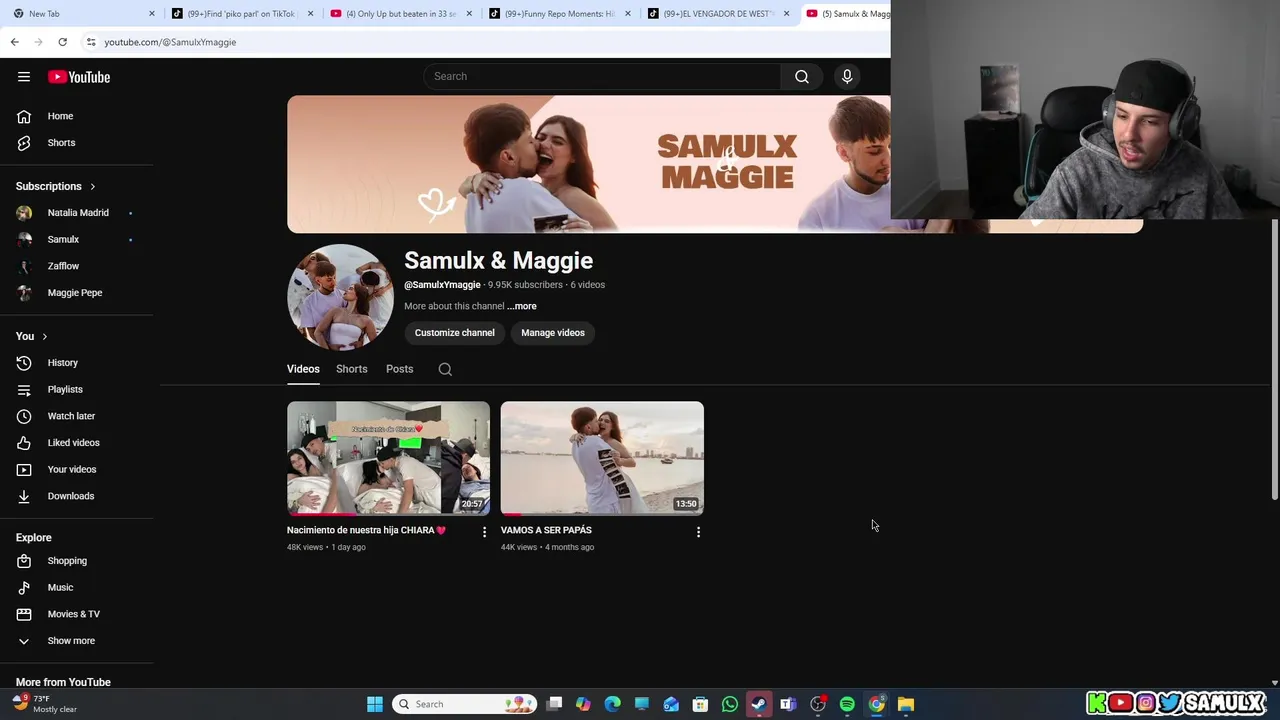Expand the You section chevron
The image size is (1280, 720).
[44, 337]
